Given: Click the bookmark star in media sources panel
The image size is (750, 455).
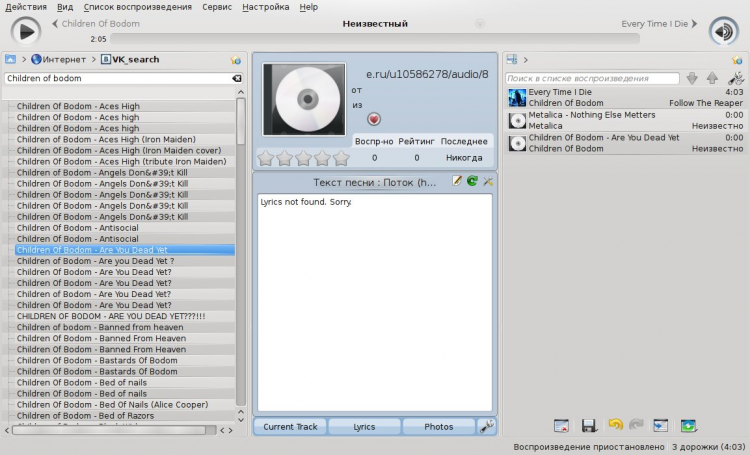Looking at the screenshot, I should tap(236, 60).
